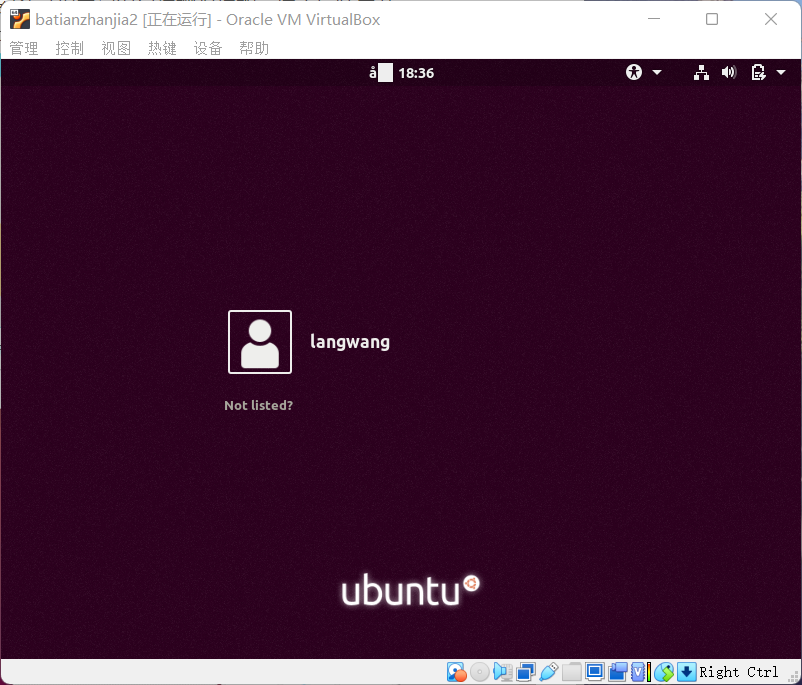Viewport: 802px width, 685px height.
Task: Click the virtualization CPU chip icon
Action: (x=638, y=672)
